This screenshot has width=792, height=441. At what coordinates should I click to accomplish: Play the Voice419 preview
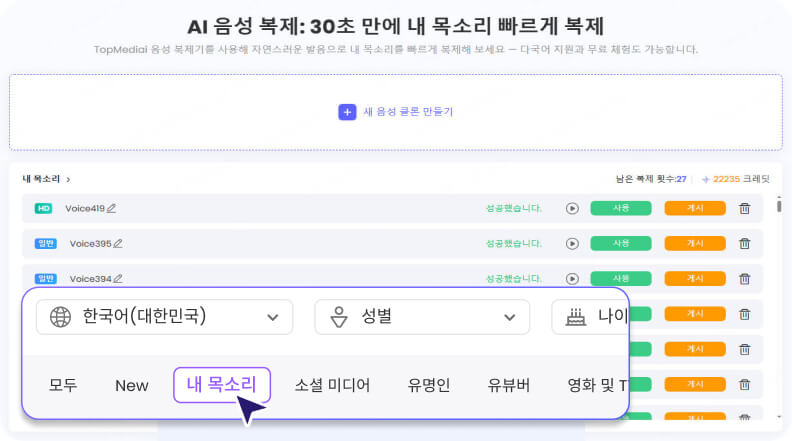tap(572, 208)
